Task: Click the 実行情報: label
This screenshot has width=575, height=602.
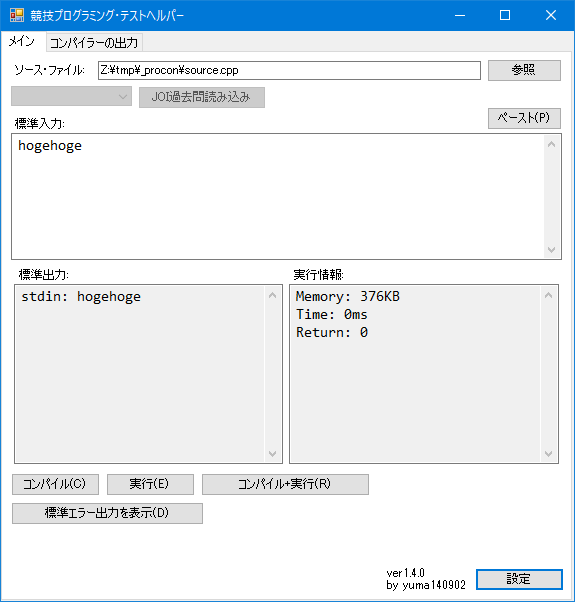Action: tap(319, 275)
